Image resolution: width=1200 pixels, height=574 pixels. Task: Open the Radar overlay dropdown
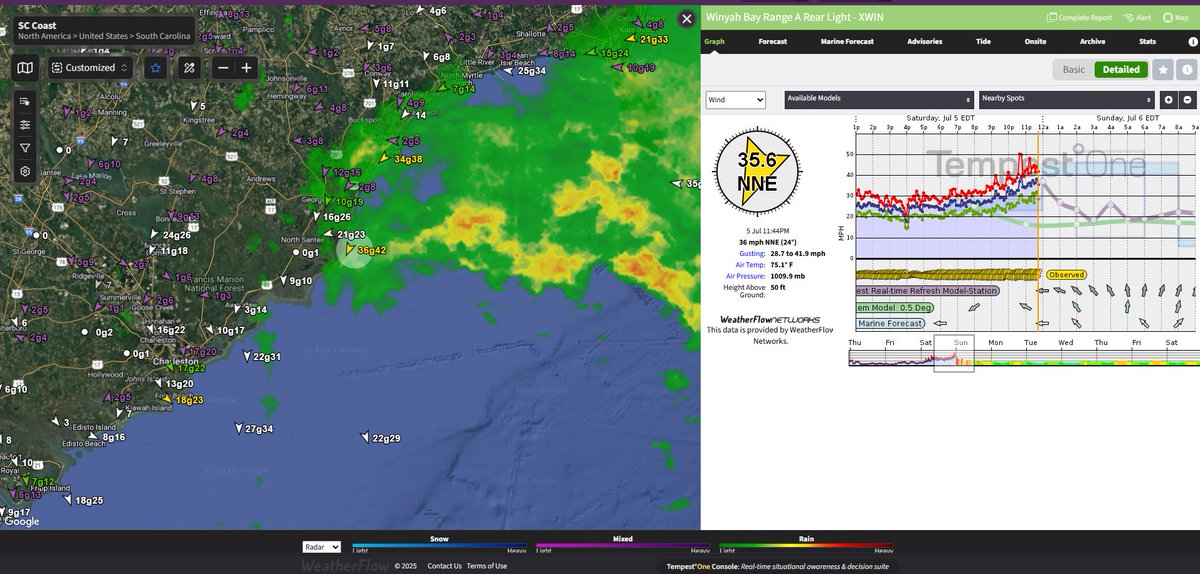[322, 547]
